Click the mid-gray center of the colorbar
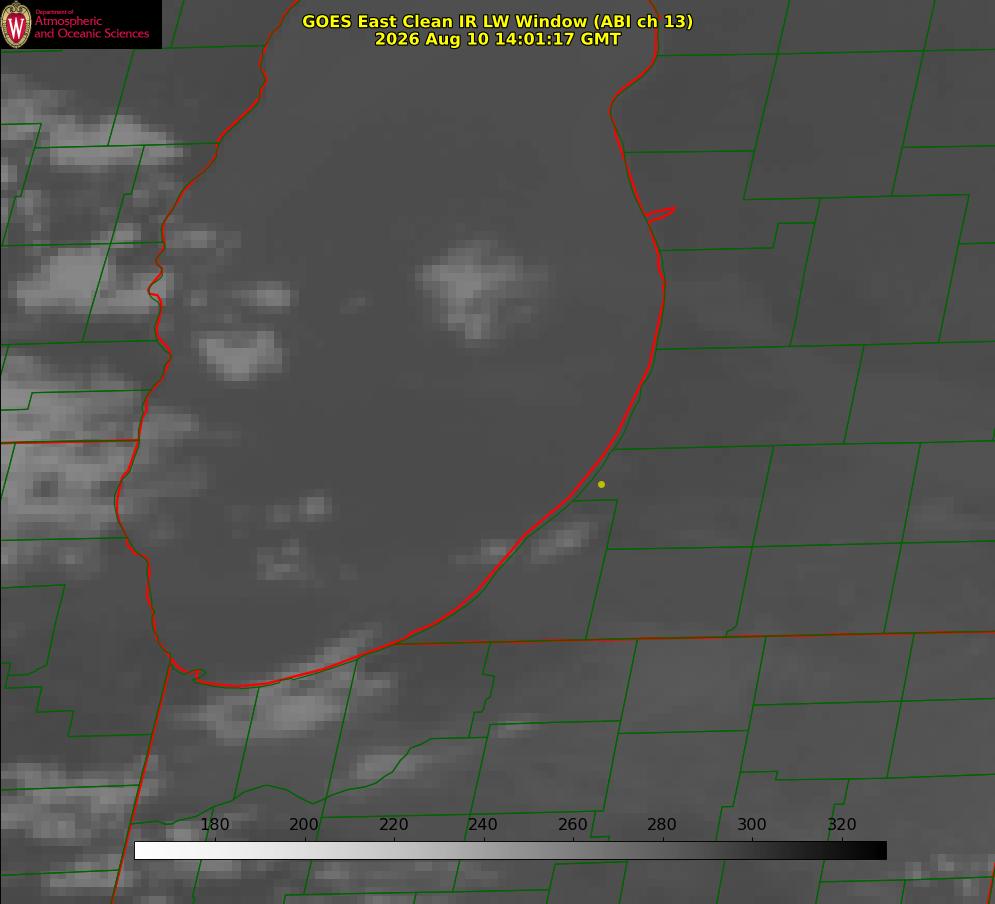The image size is (995, 904). coord(510,851)
